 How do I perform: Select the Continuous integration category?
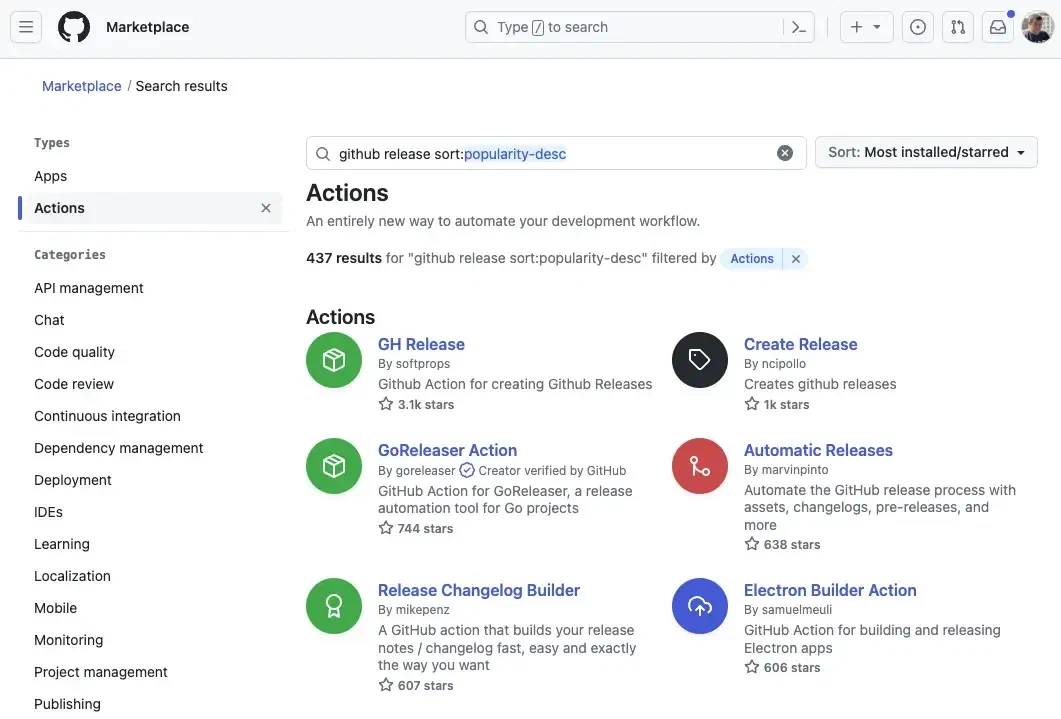pyautogui.click(x=107, y=415)
